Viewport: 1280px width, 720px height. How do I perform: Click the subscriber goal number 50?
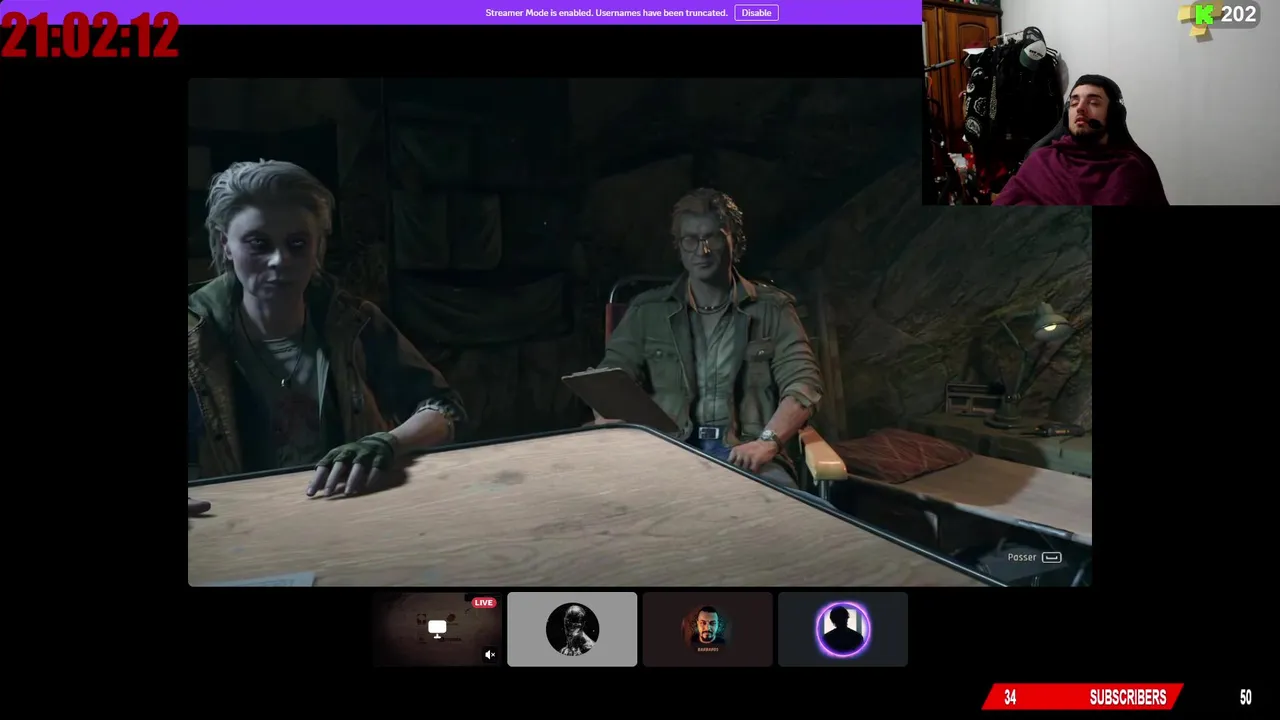pyautogui.click(x=1246, y=698)
